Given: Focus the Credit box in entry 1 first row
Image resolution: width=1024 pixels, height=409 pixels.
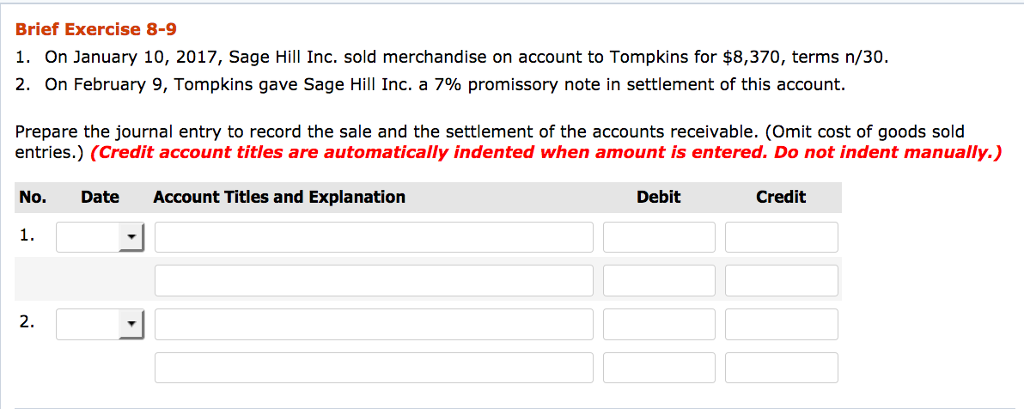Looking at the screenshot, I should [781, 237].
